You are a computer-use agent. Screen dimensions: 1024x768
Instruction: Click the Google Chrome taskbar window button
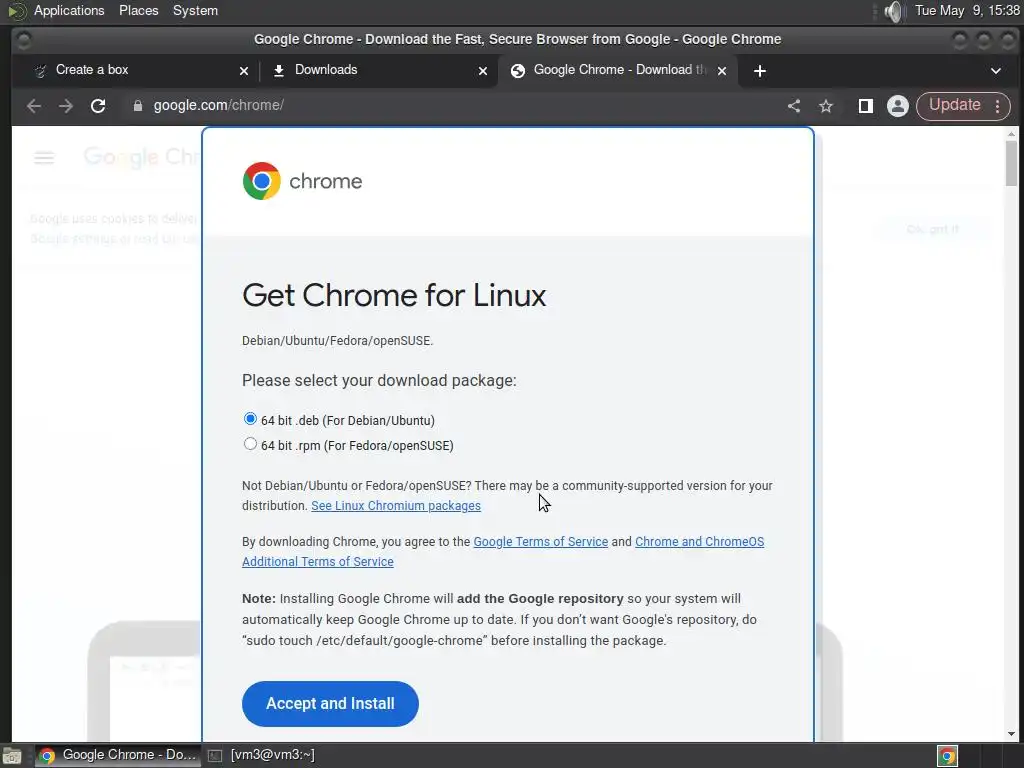118,755
